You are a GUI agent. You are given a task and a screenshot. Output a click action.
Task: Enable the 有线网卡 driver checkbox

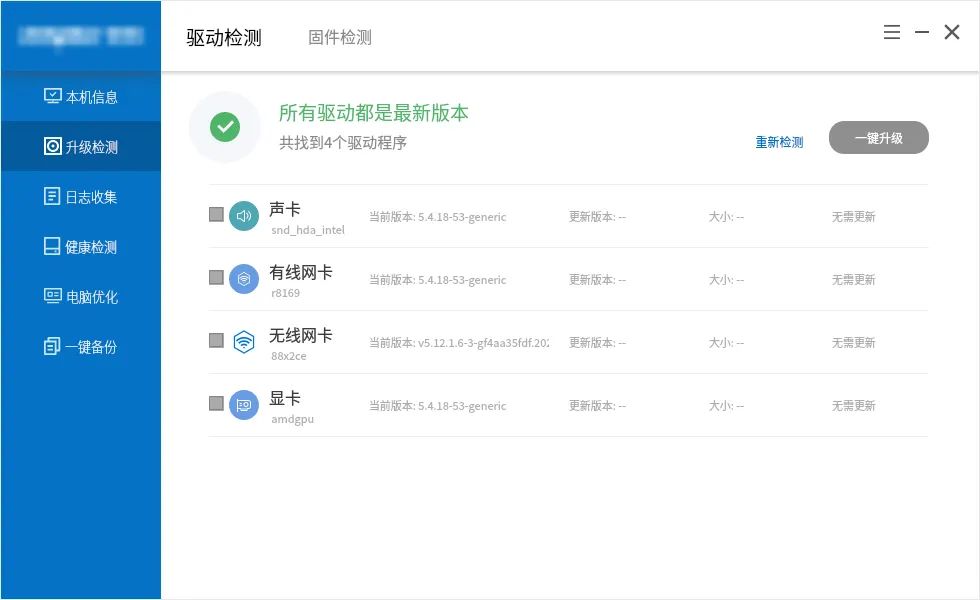click(x=215, y=279)
